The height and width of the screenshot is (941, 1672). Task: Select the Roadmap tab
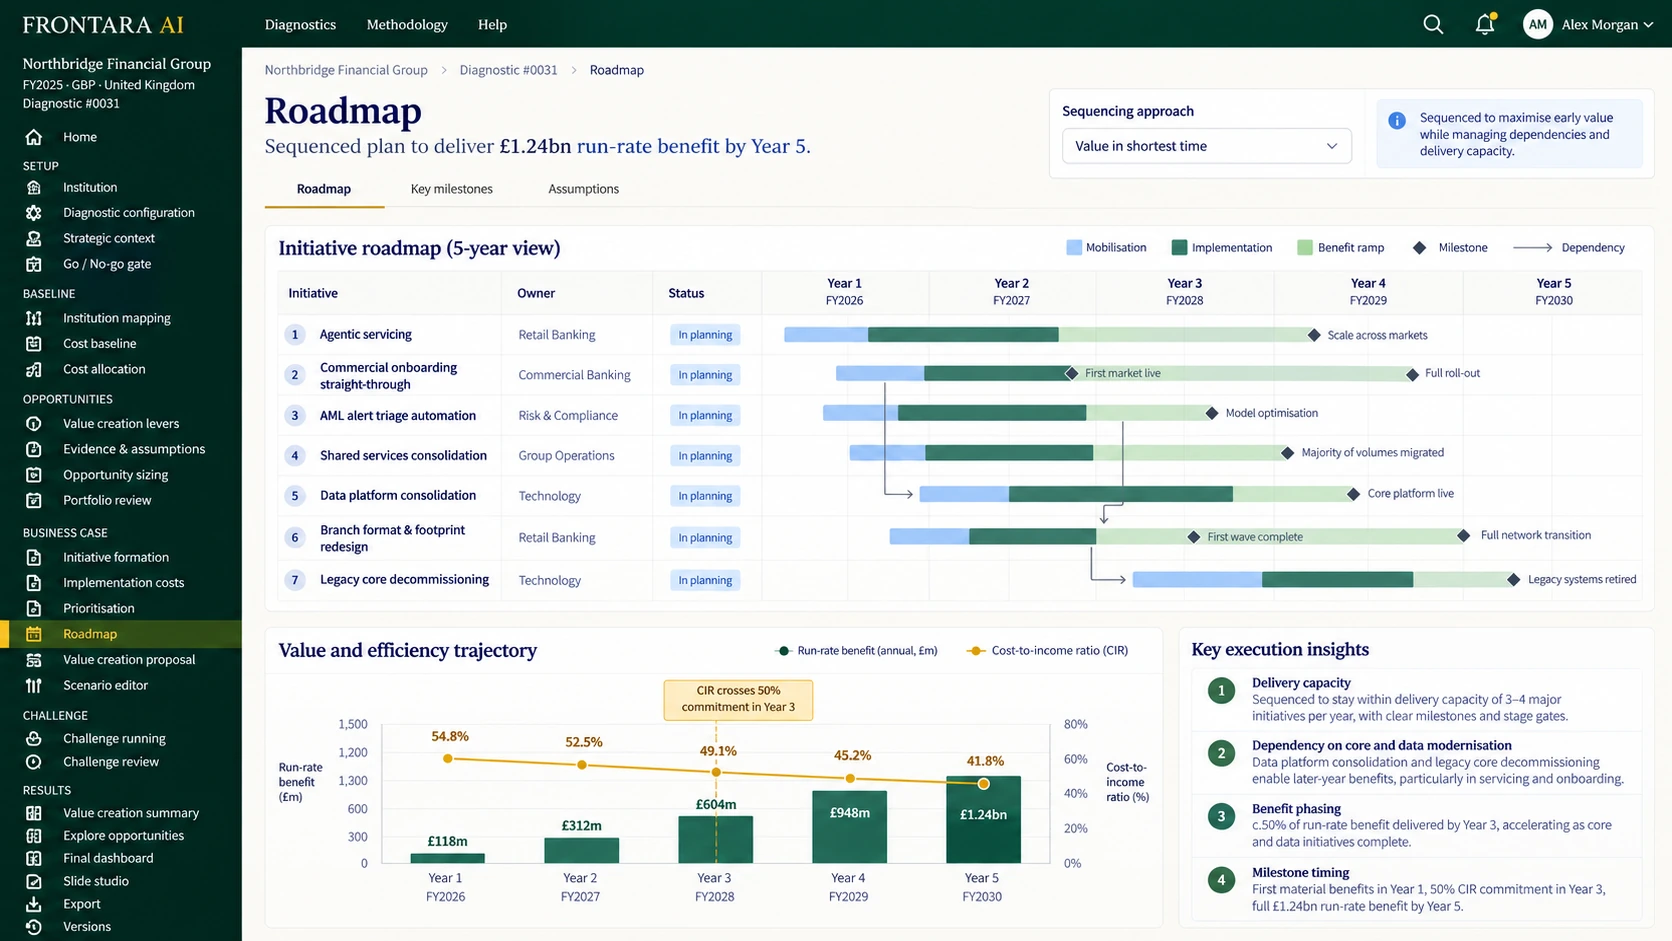point(324,189)
